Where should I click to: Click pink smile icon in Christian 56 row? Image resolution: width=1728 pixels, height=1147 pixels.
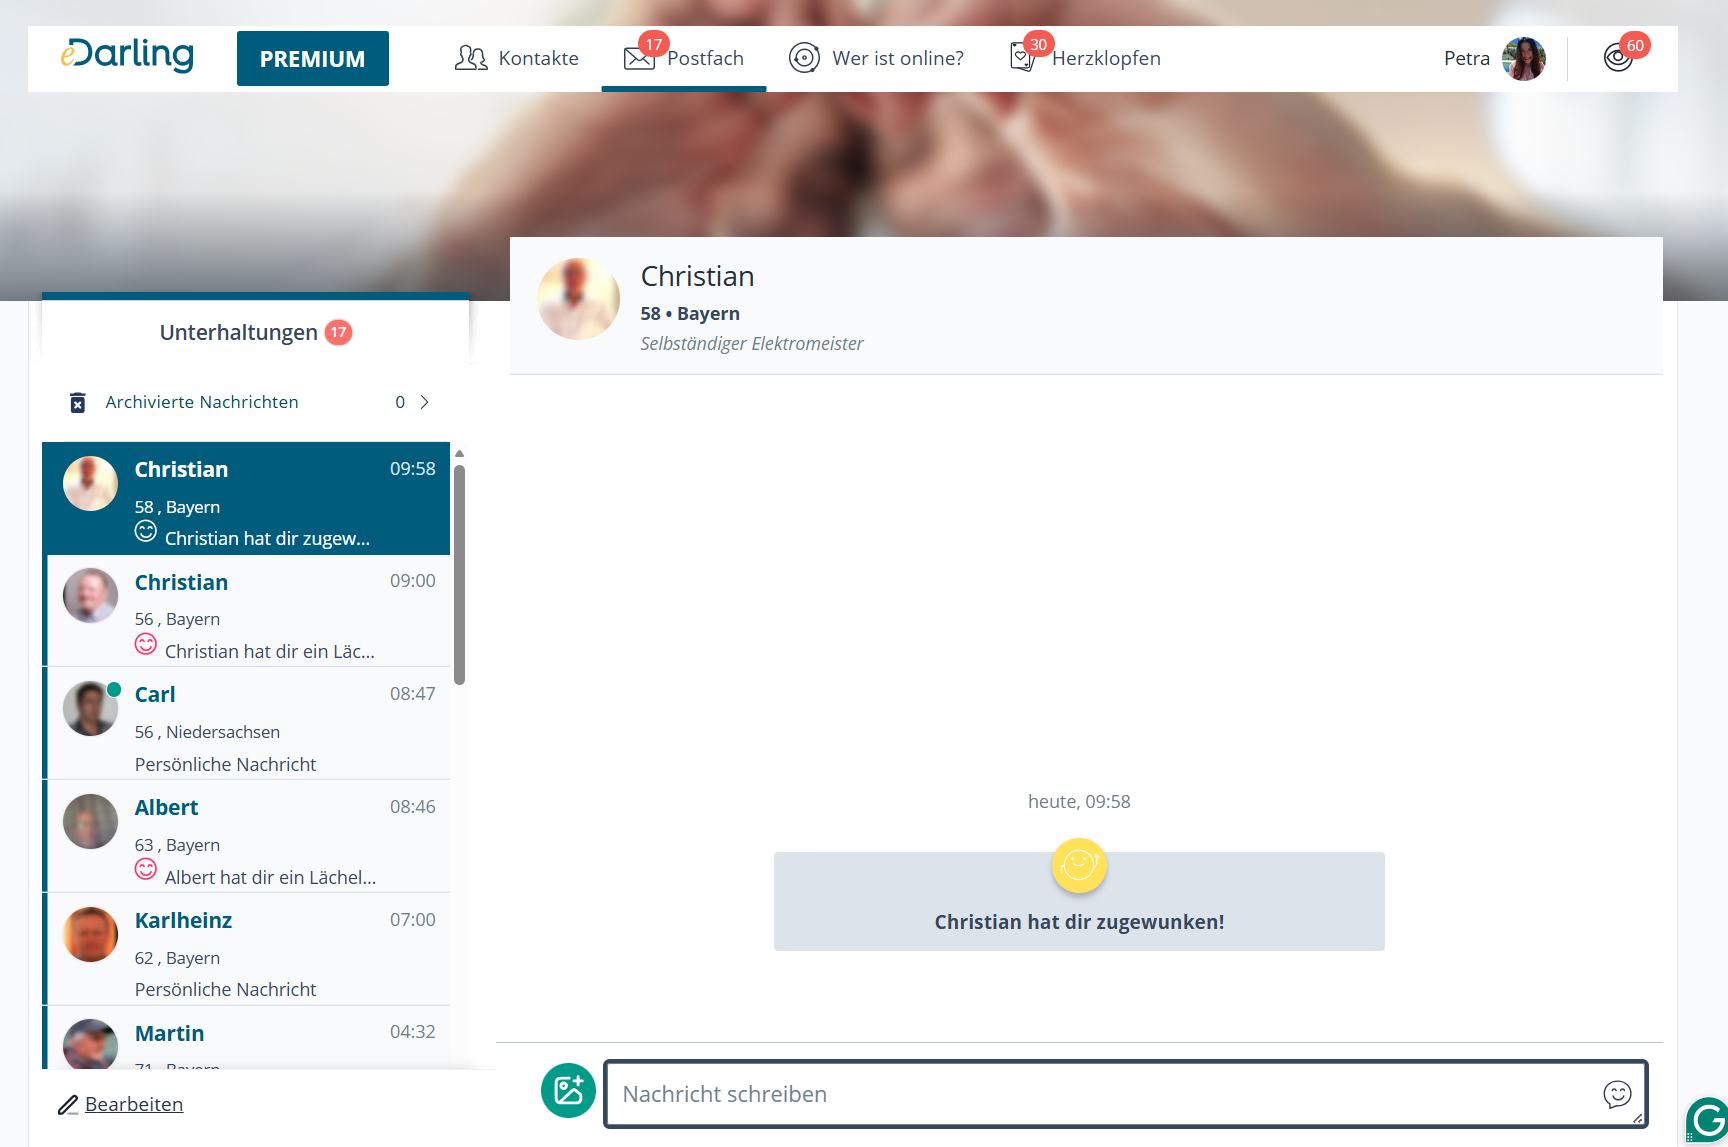click(x=146, y=645)
